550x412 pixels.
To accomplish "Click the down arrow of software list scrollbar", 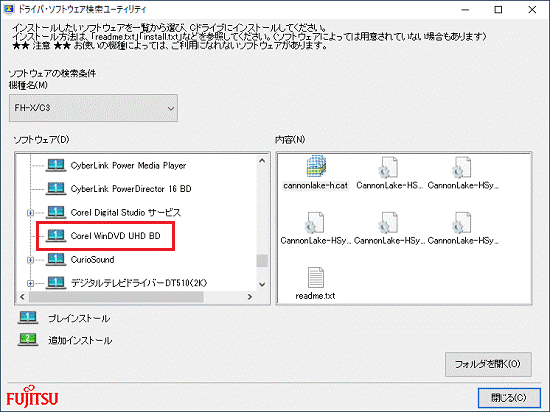I will click(262, 284).
